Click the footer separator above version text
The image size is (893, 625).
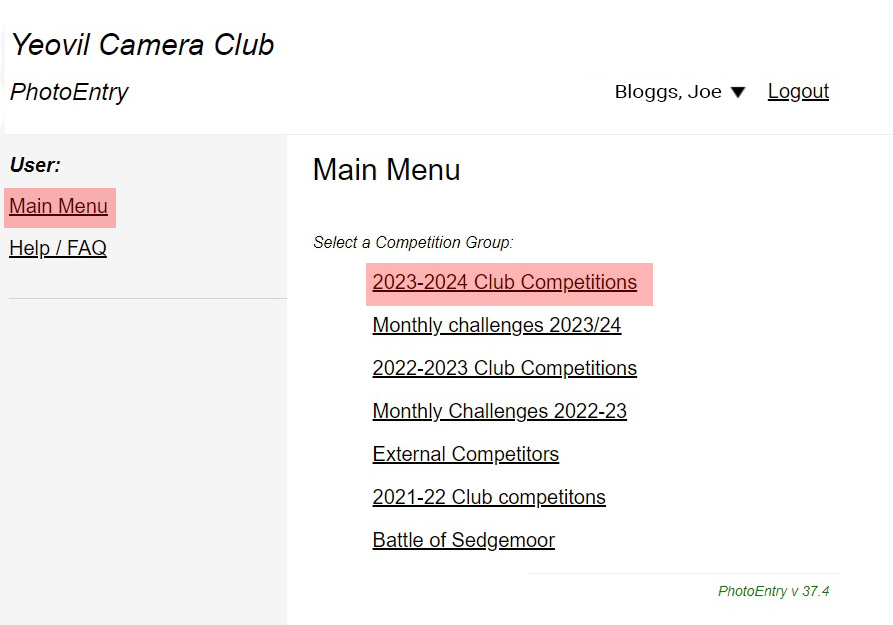click(x=683, y=573)
